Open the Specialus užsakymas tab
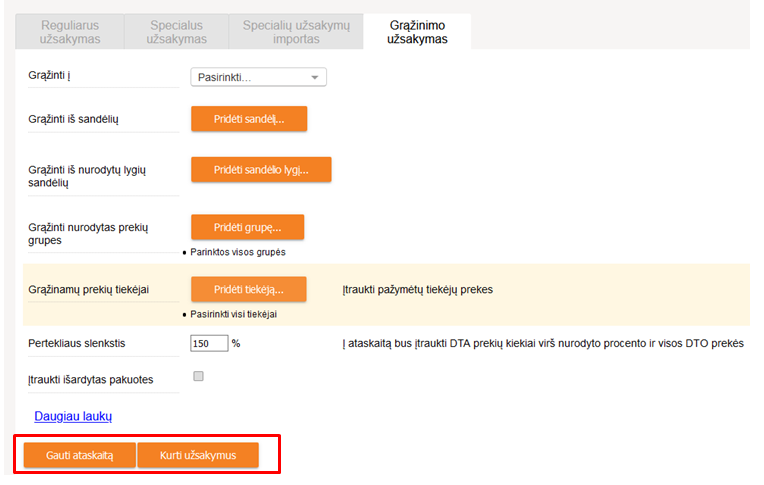 tap(176, 31)
